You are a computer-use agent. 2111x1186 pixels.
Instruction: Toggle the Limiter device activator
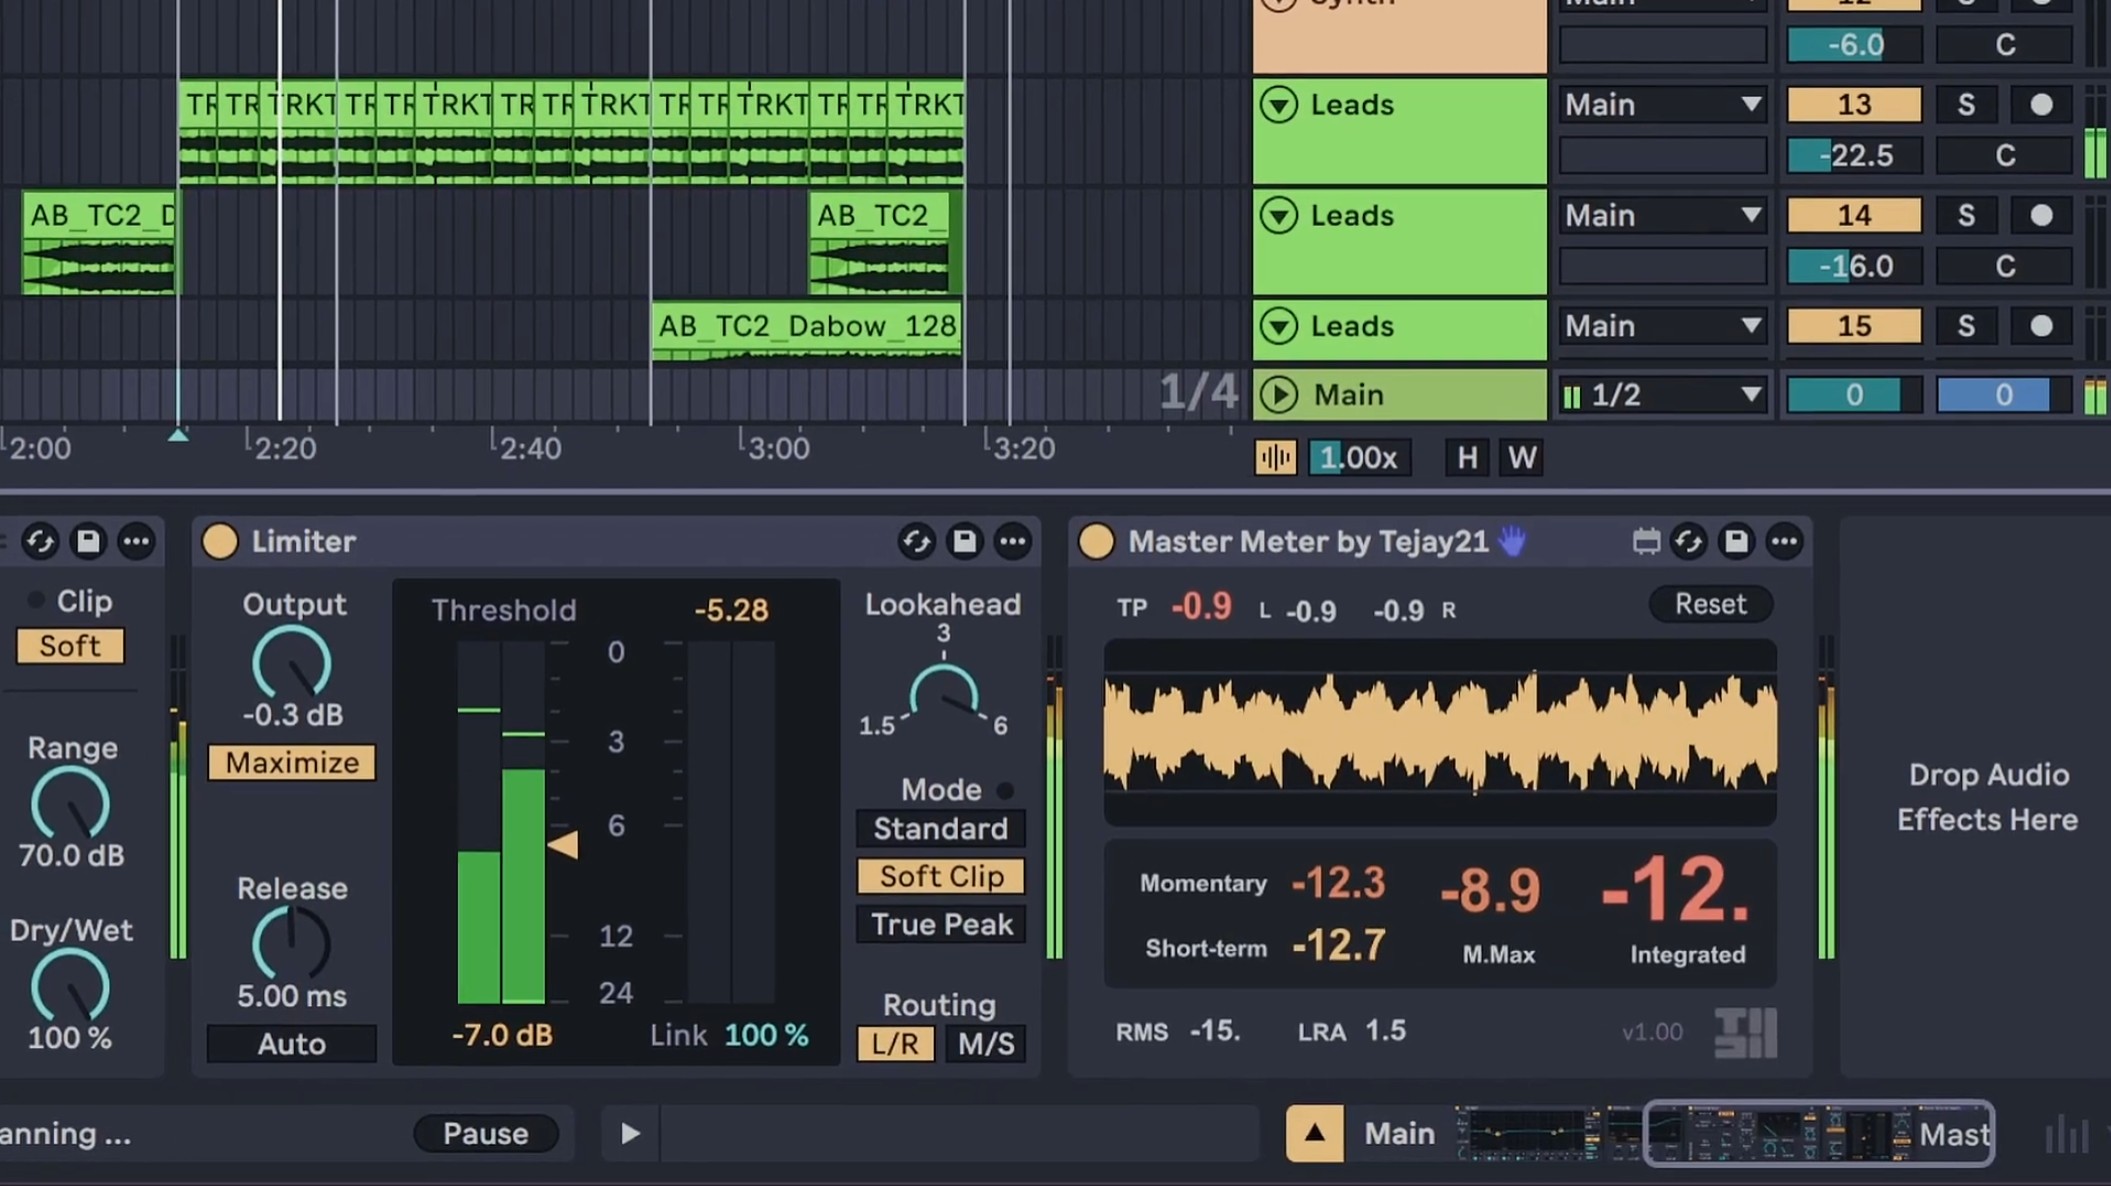click(219, 541)
